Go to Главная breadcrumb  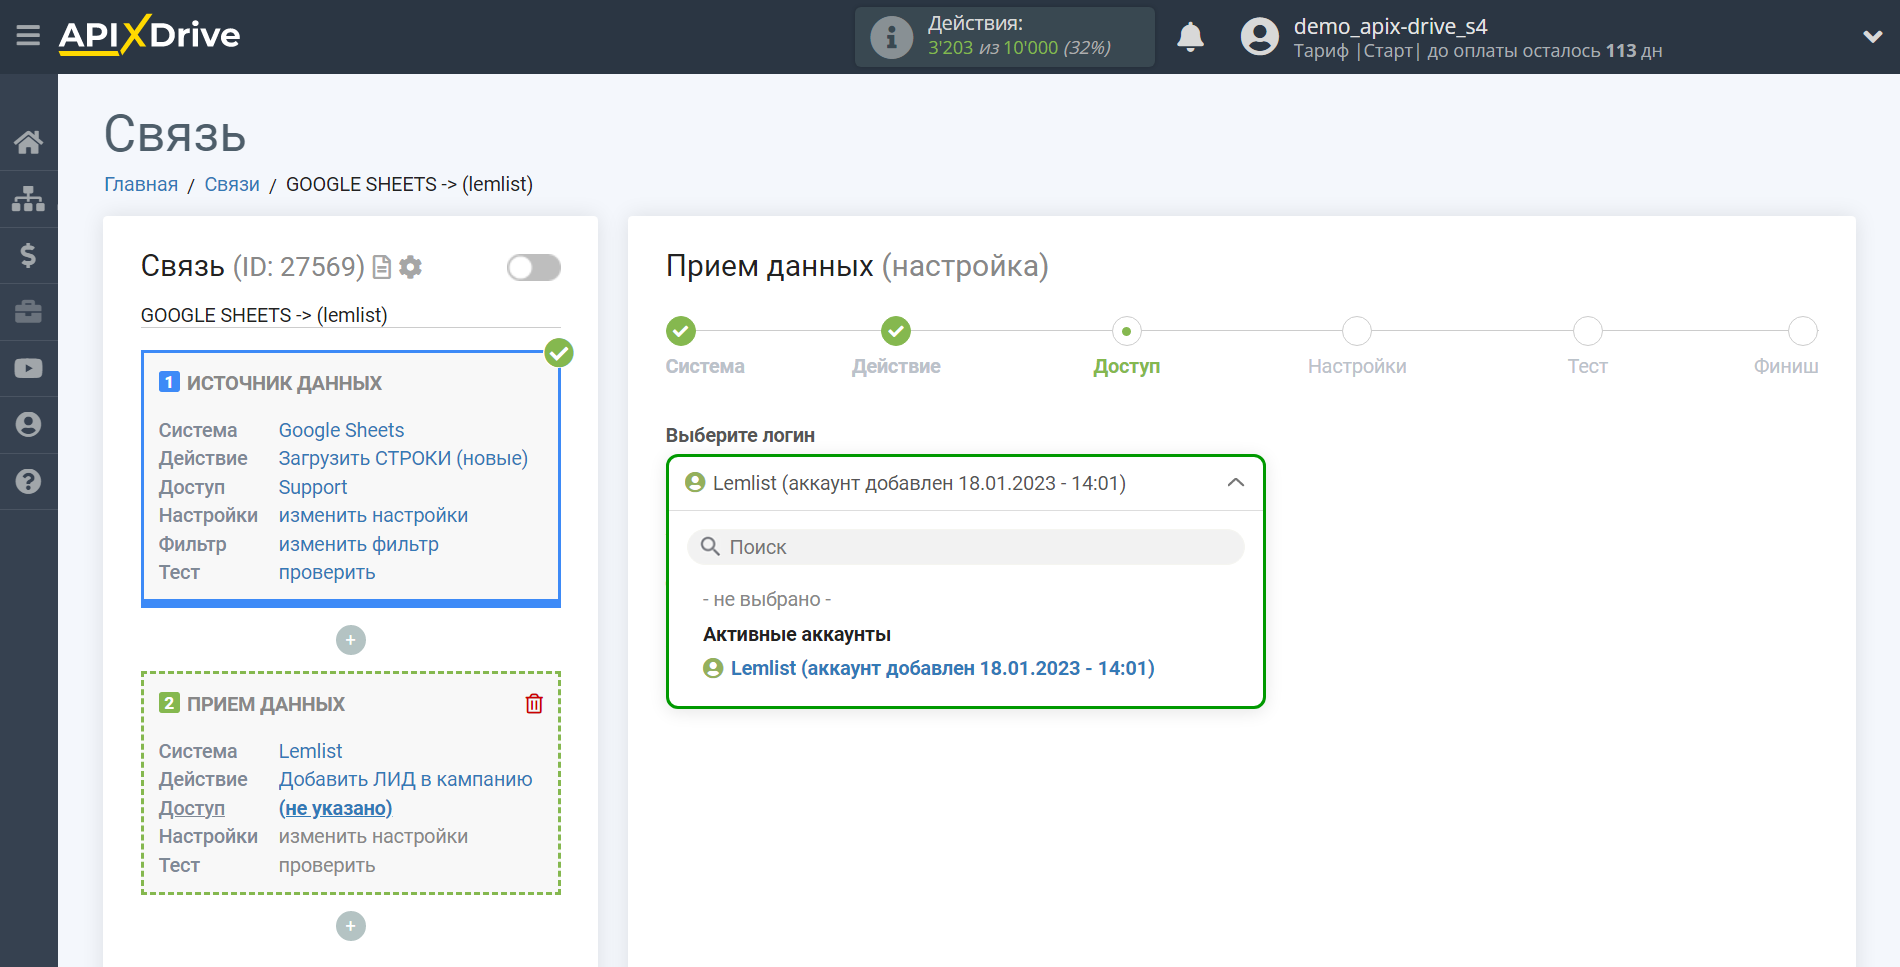tap(141, 184)
